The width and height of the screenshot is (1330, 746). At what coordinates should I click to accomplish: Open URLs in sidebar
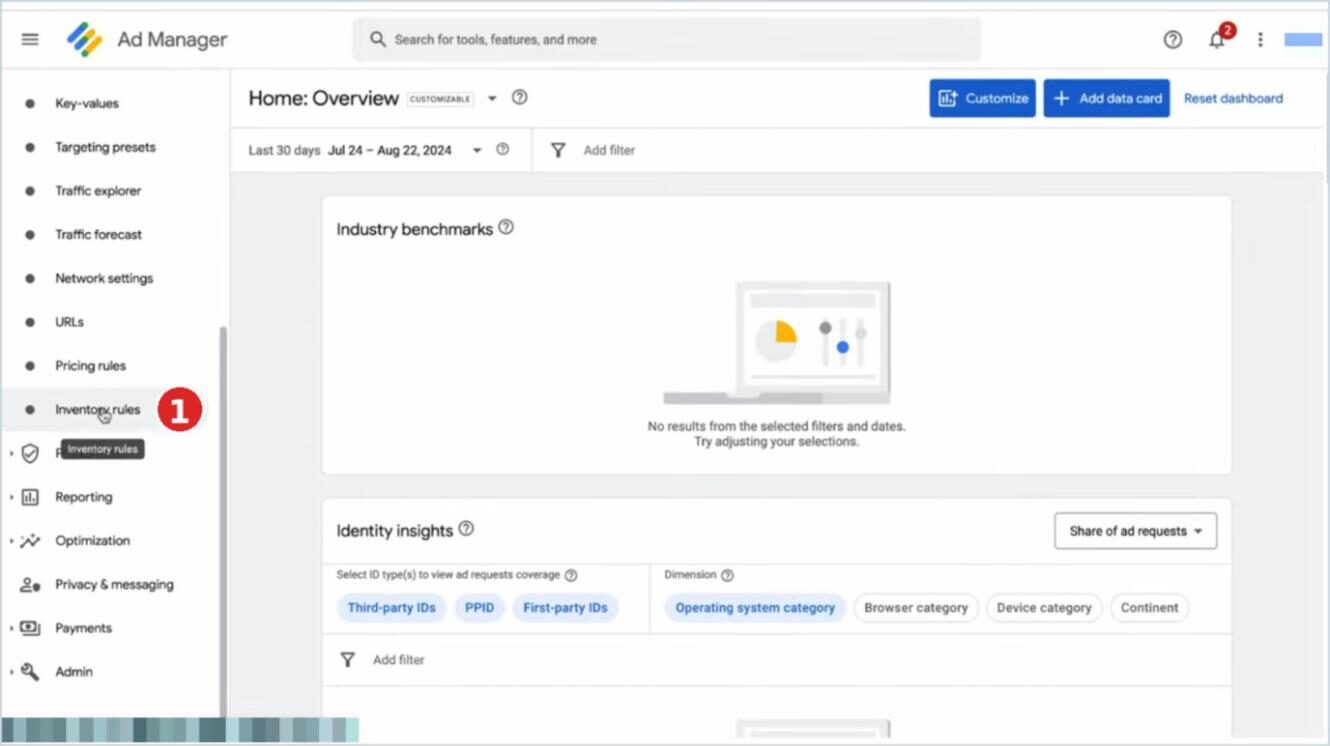69,322
